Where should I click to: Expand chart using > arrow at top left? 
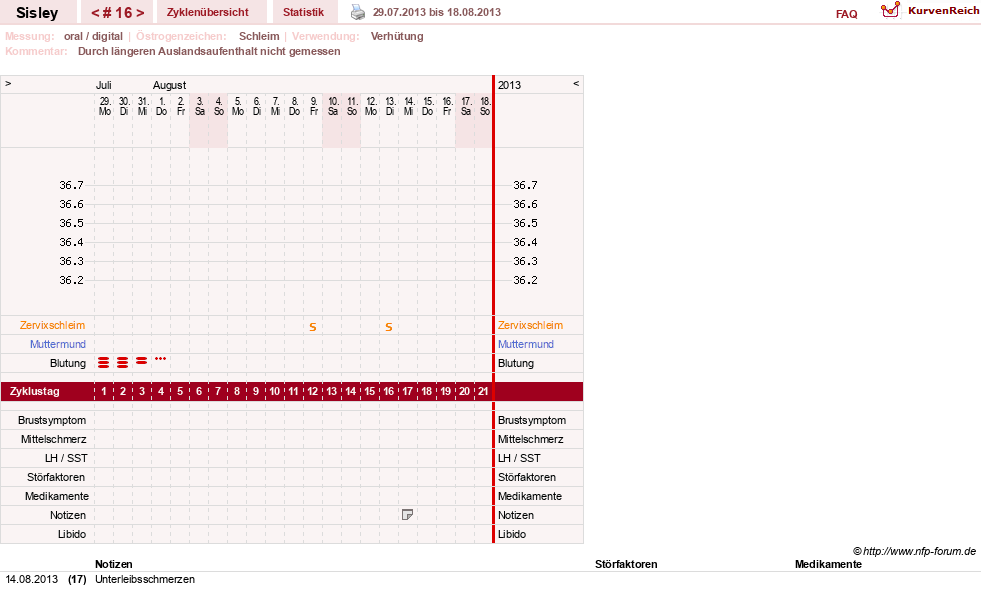(x=8, y=83)
